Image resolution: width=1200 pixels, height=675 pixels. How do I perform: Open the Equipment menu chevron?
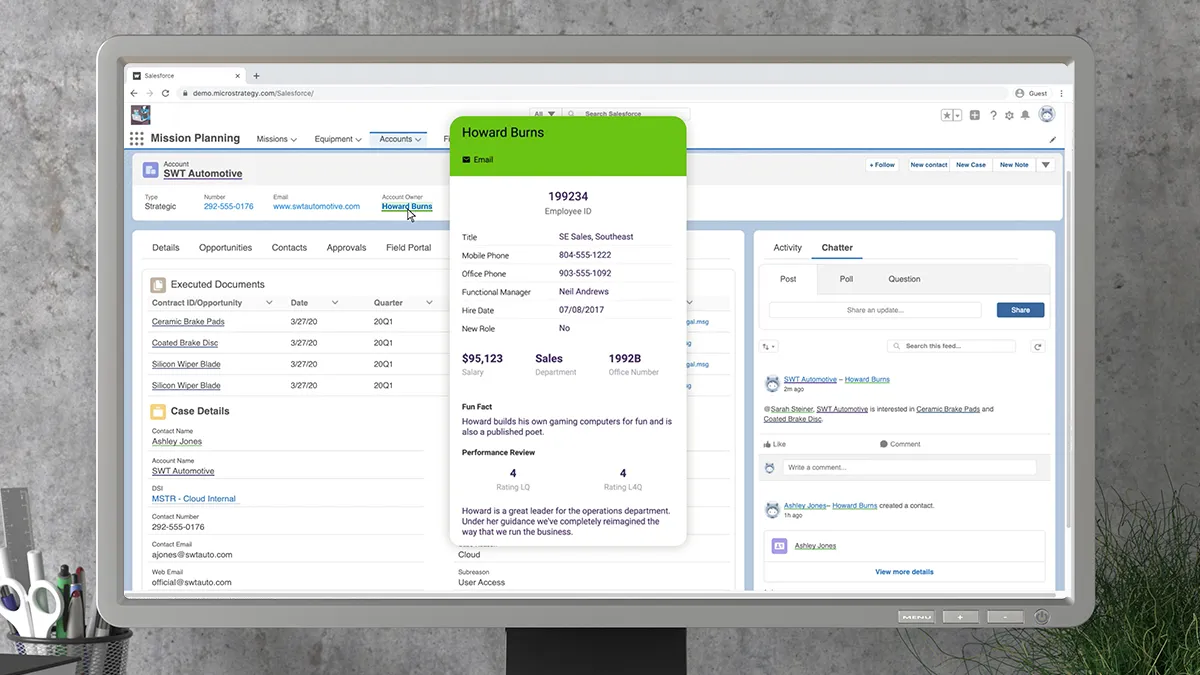tap(358, 140)
